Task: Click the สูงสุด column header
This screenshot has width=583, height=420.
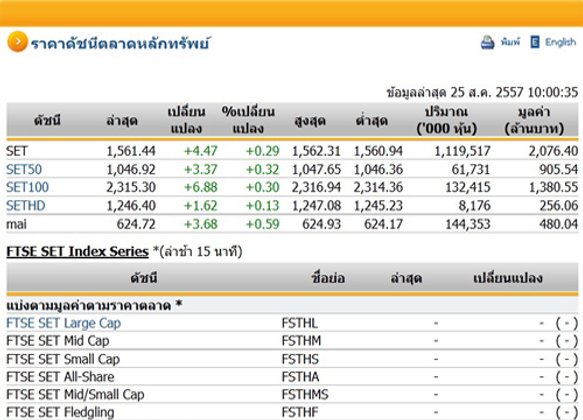Action: [x=310, y=121]
